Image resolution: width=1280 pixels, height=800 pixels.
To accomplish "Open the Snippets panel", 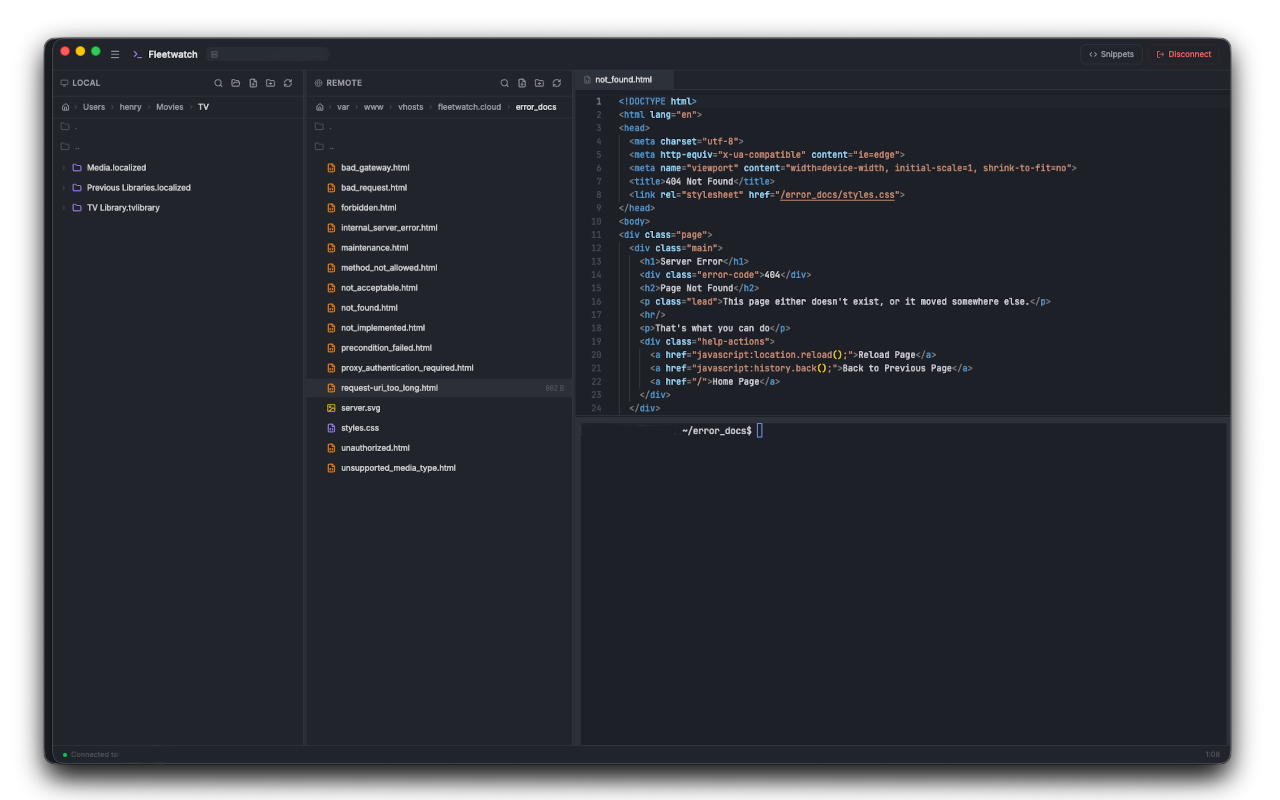I will pos(1111,54).
